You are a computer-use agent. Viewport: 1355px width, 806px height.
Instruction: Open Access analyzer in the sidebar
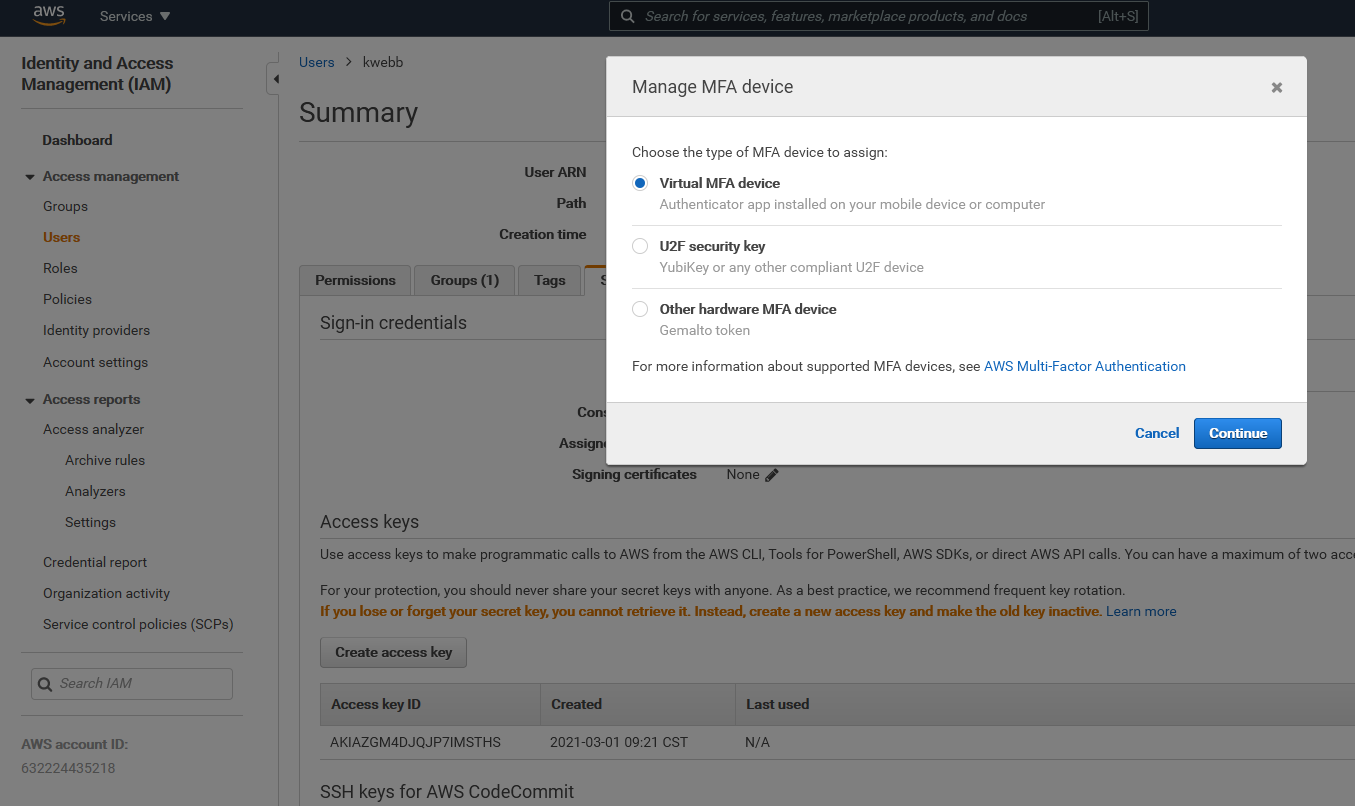tap(93, 429)
